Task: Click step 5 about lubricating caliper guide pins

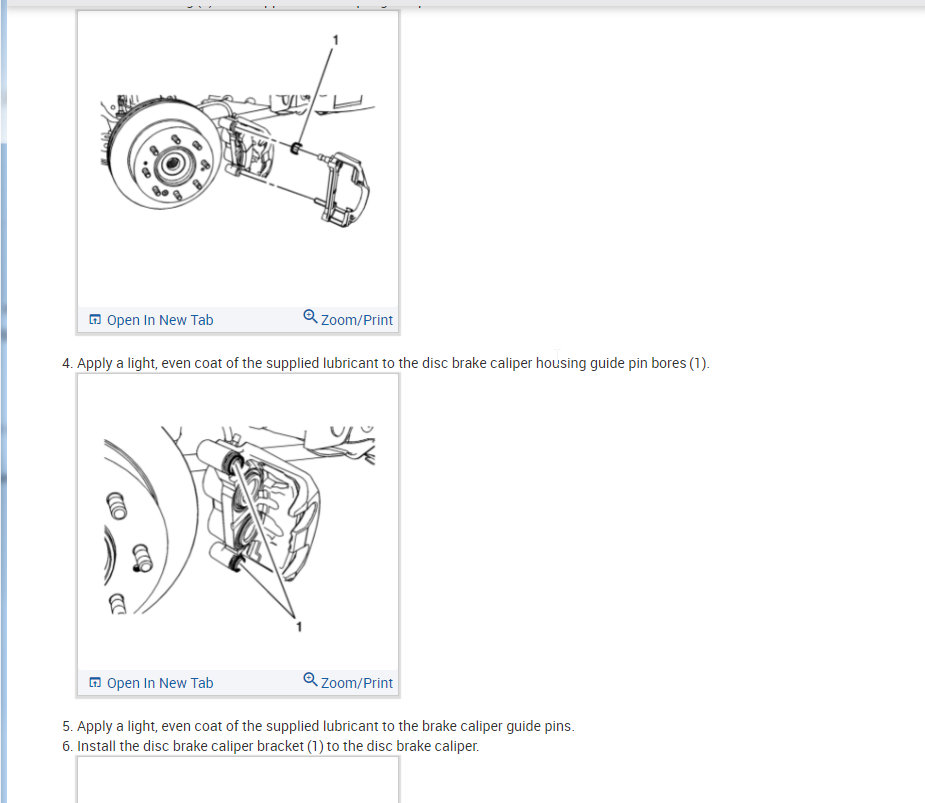Action: pos(319,726)
